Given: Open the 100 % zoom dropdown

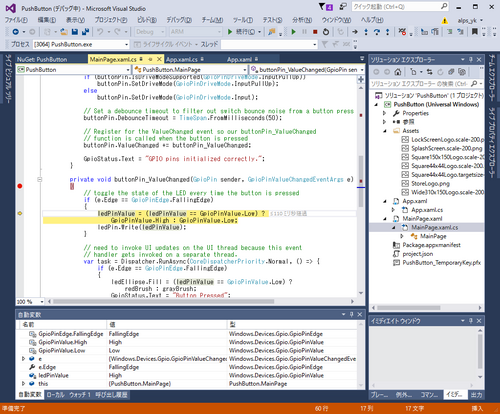Looking at the screenshot, I should (42, 302).
